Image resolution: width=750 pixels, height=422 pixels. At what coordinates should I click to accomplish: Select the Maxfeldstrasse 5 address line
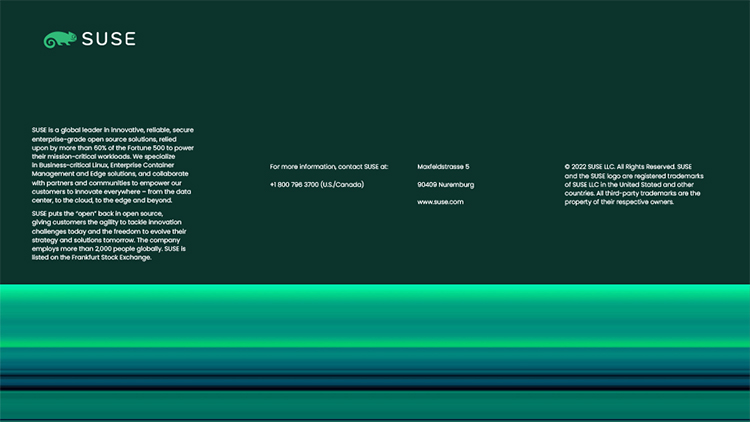(443, 166)
